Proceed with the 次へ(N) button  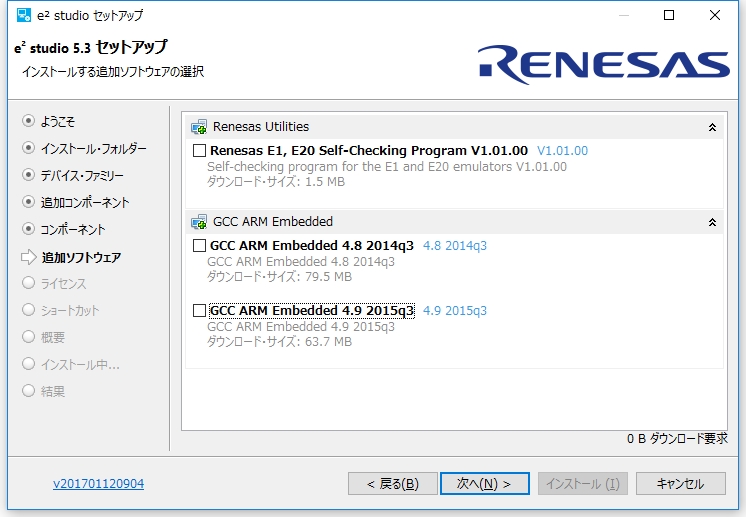click(485, 484)
